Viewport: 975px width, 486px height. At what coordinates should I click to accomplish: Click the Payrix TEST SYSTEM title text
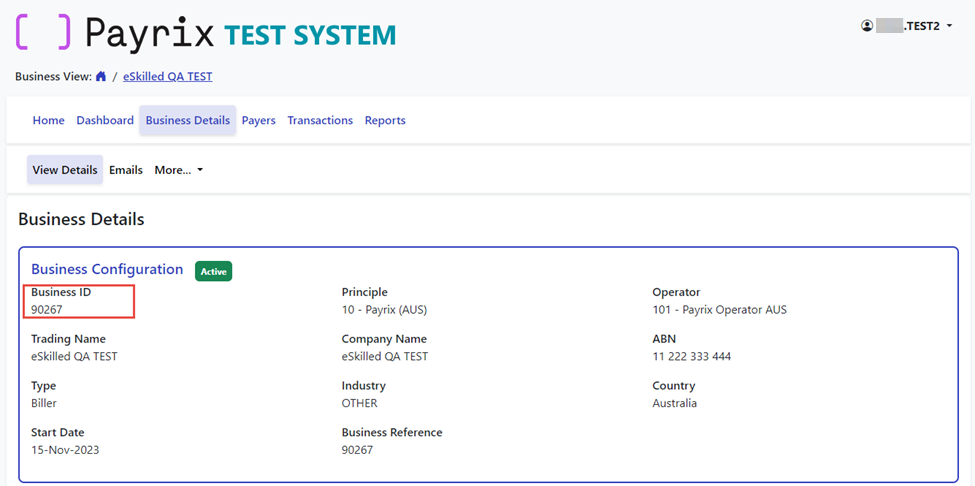(240, 34)
